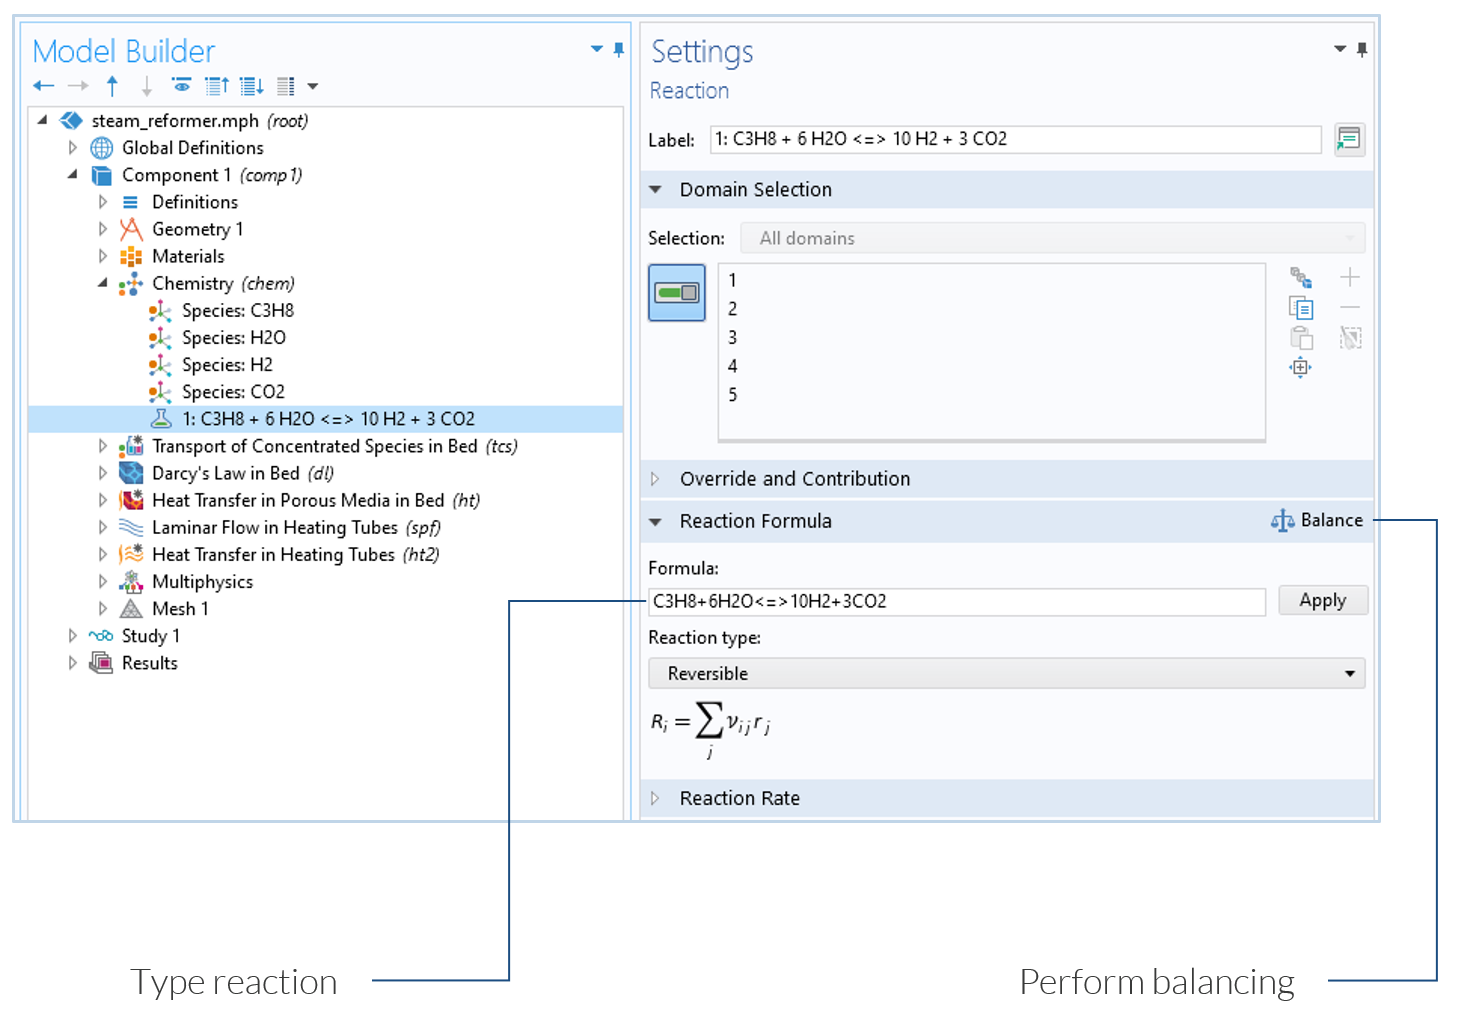The width and height of the screenshot is (1461, 1016).
Task: Click the copy selection icon beside domain list
Action: coord(1300,308)
